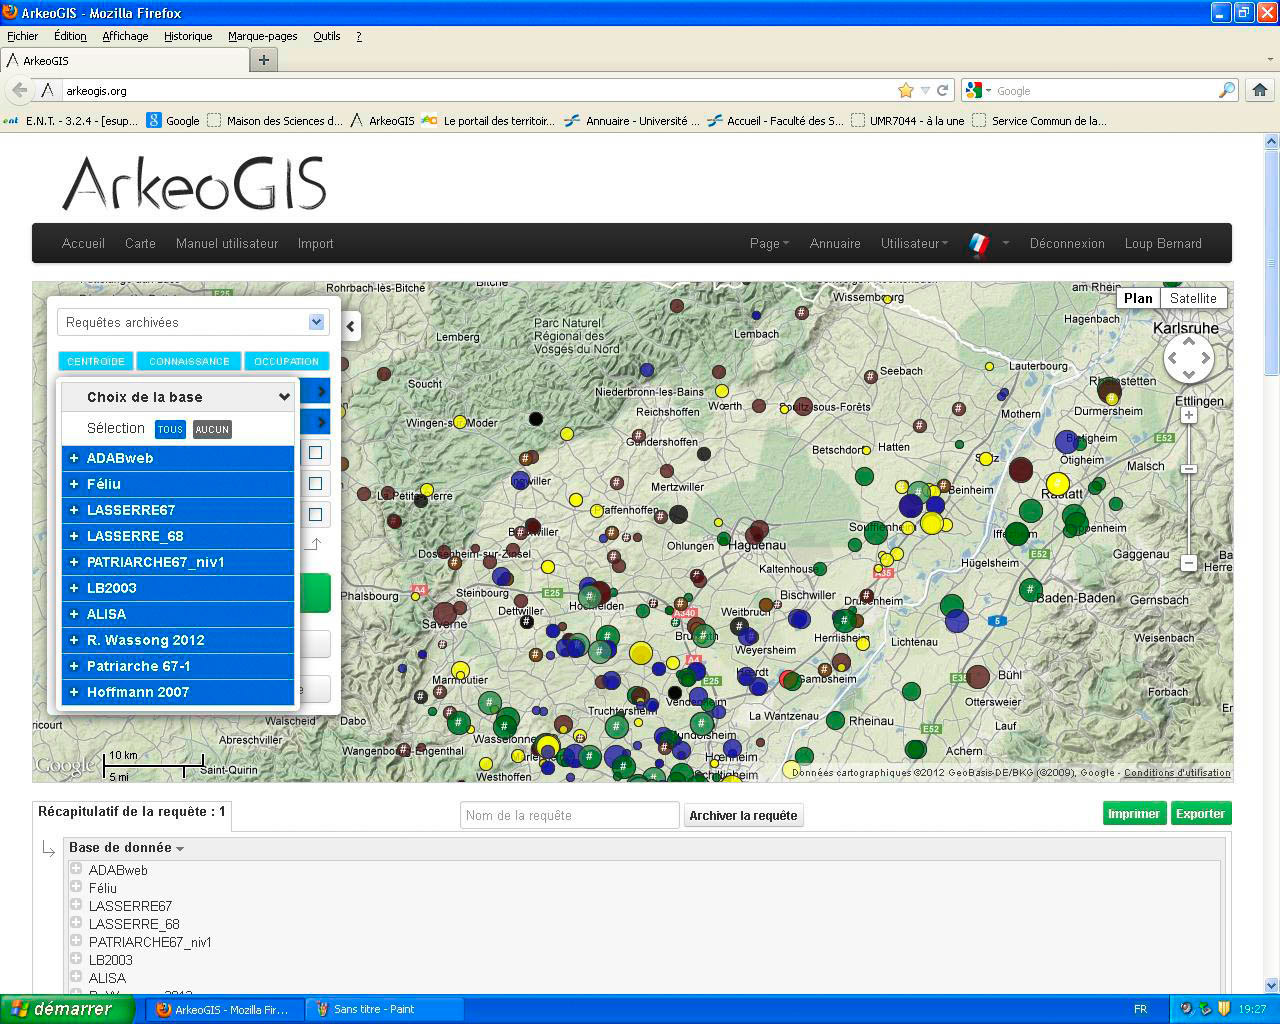Pan the map down
This screenshot has height=1024, width=1280.
tap(1188, 374)
